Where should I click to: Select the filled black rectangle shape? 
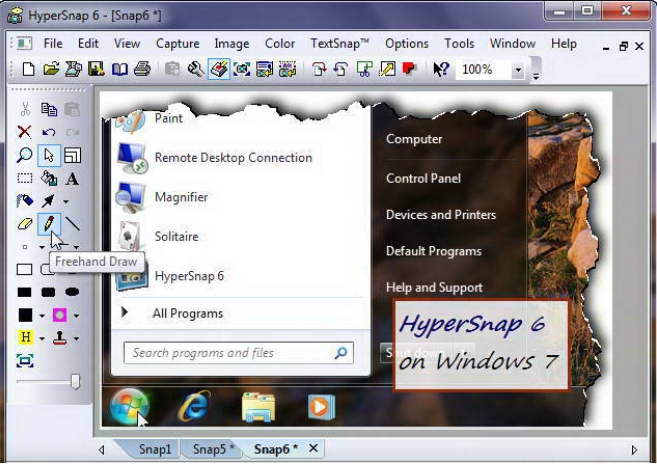click(x=24, y=292)
